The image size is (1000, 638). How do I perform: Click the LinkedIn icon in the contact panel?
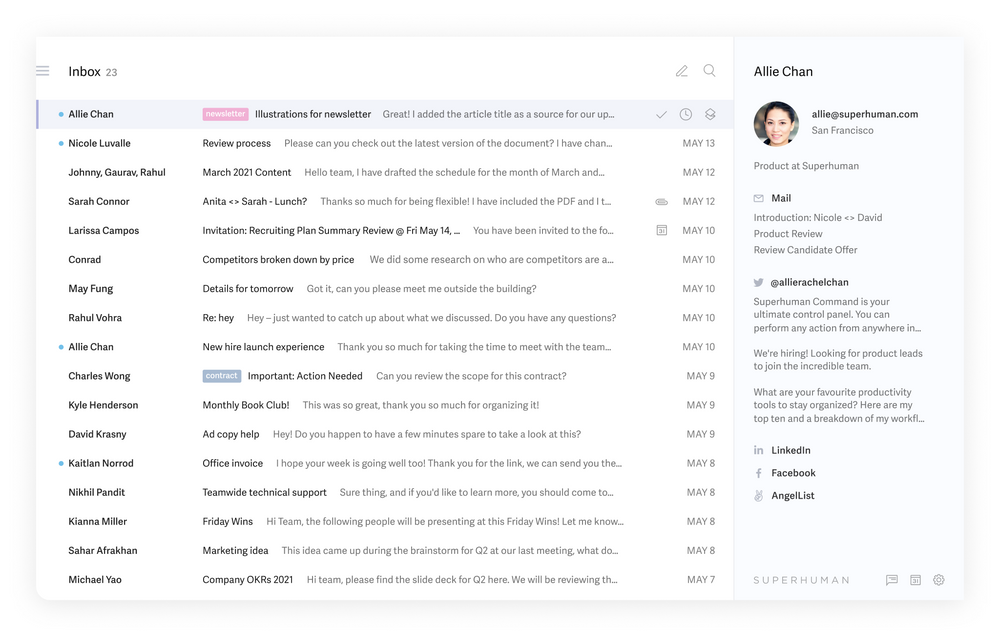(759, 449)
